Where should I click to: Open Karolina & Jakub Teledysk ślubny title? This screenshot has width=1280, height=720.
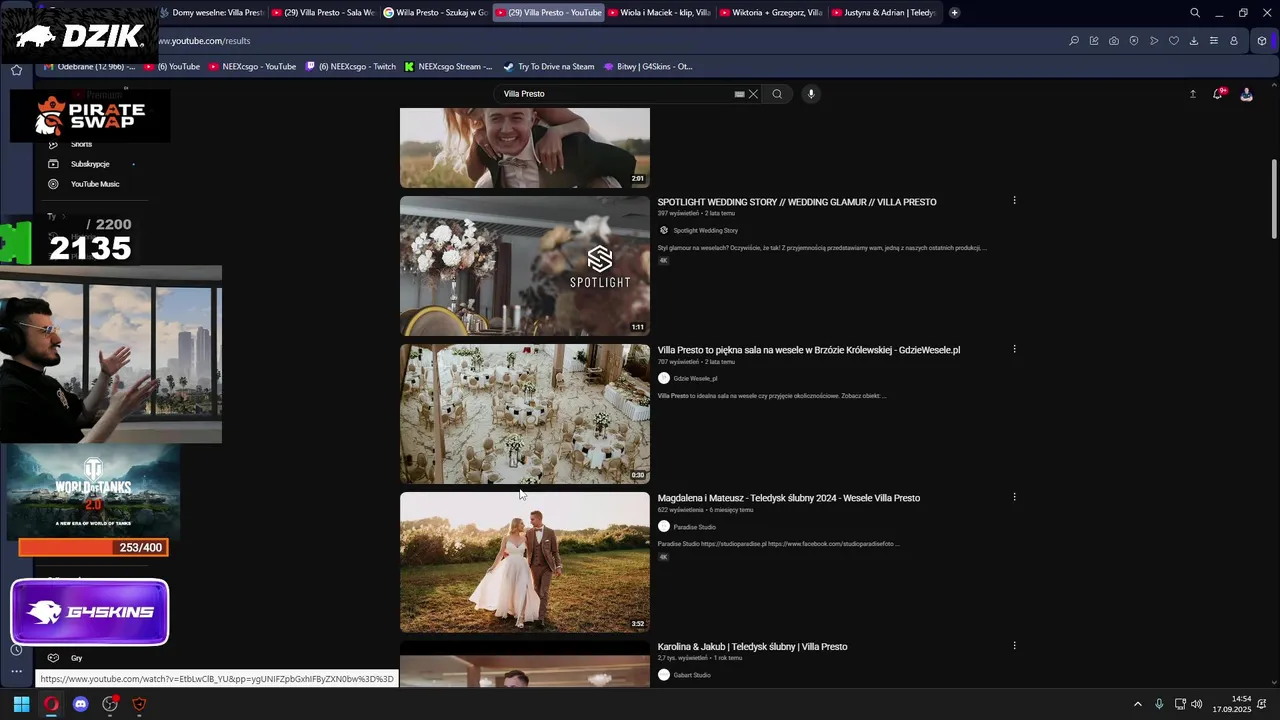point(752,647)
